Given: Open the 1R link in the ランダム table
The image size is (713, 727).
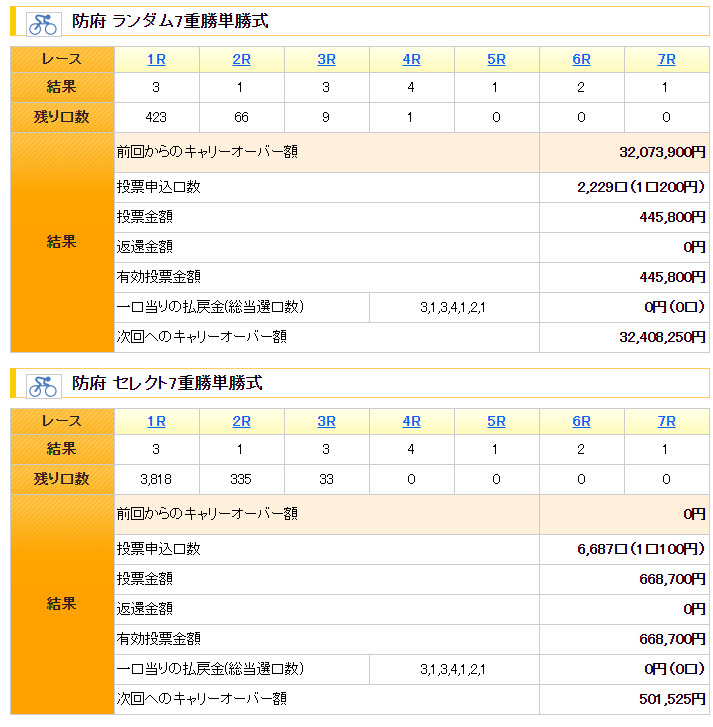Looking at the screenshot, I should (x=156, y=59).
